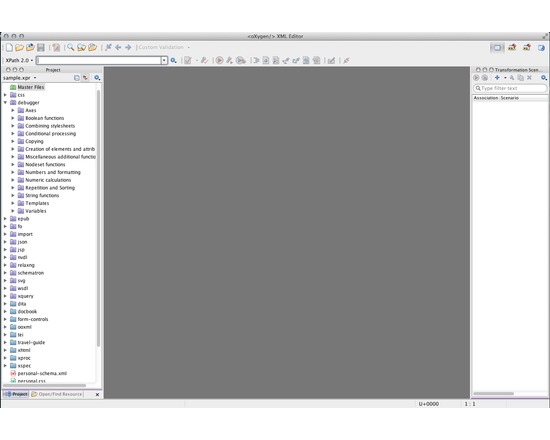Select the Numeric calculations folder

click(x=44, y=180)
